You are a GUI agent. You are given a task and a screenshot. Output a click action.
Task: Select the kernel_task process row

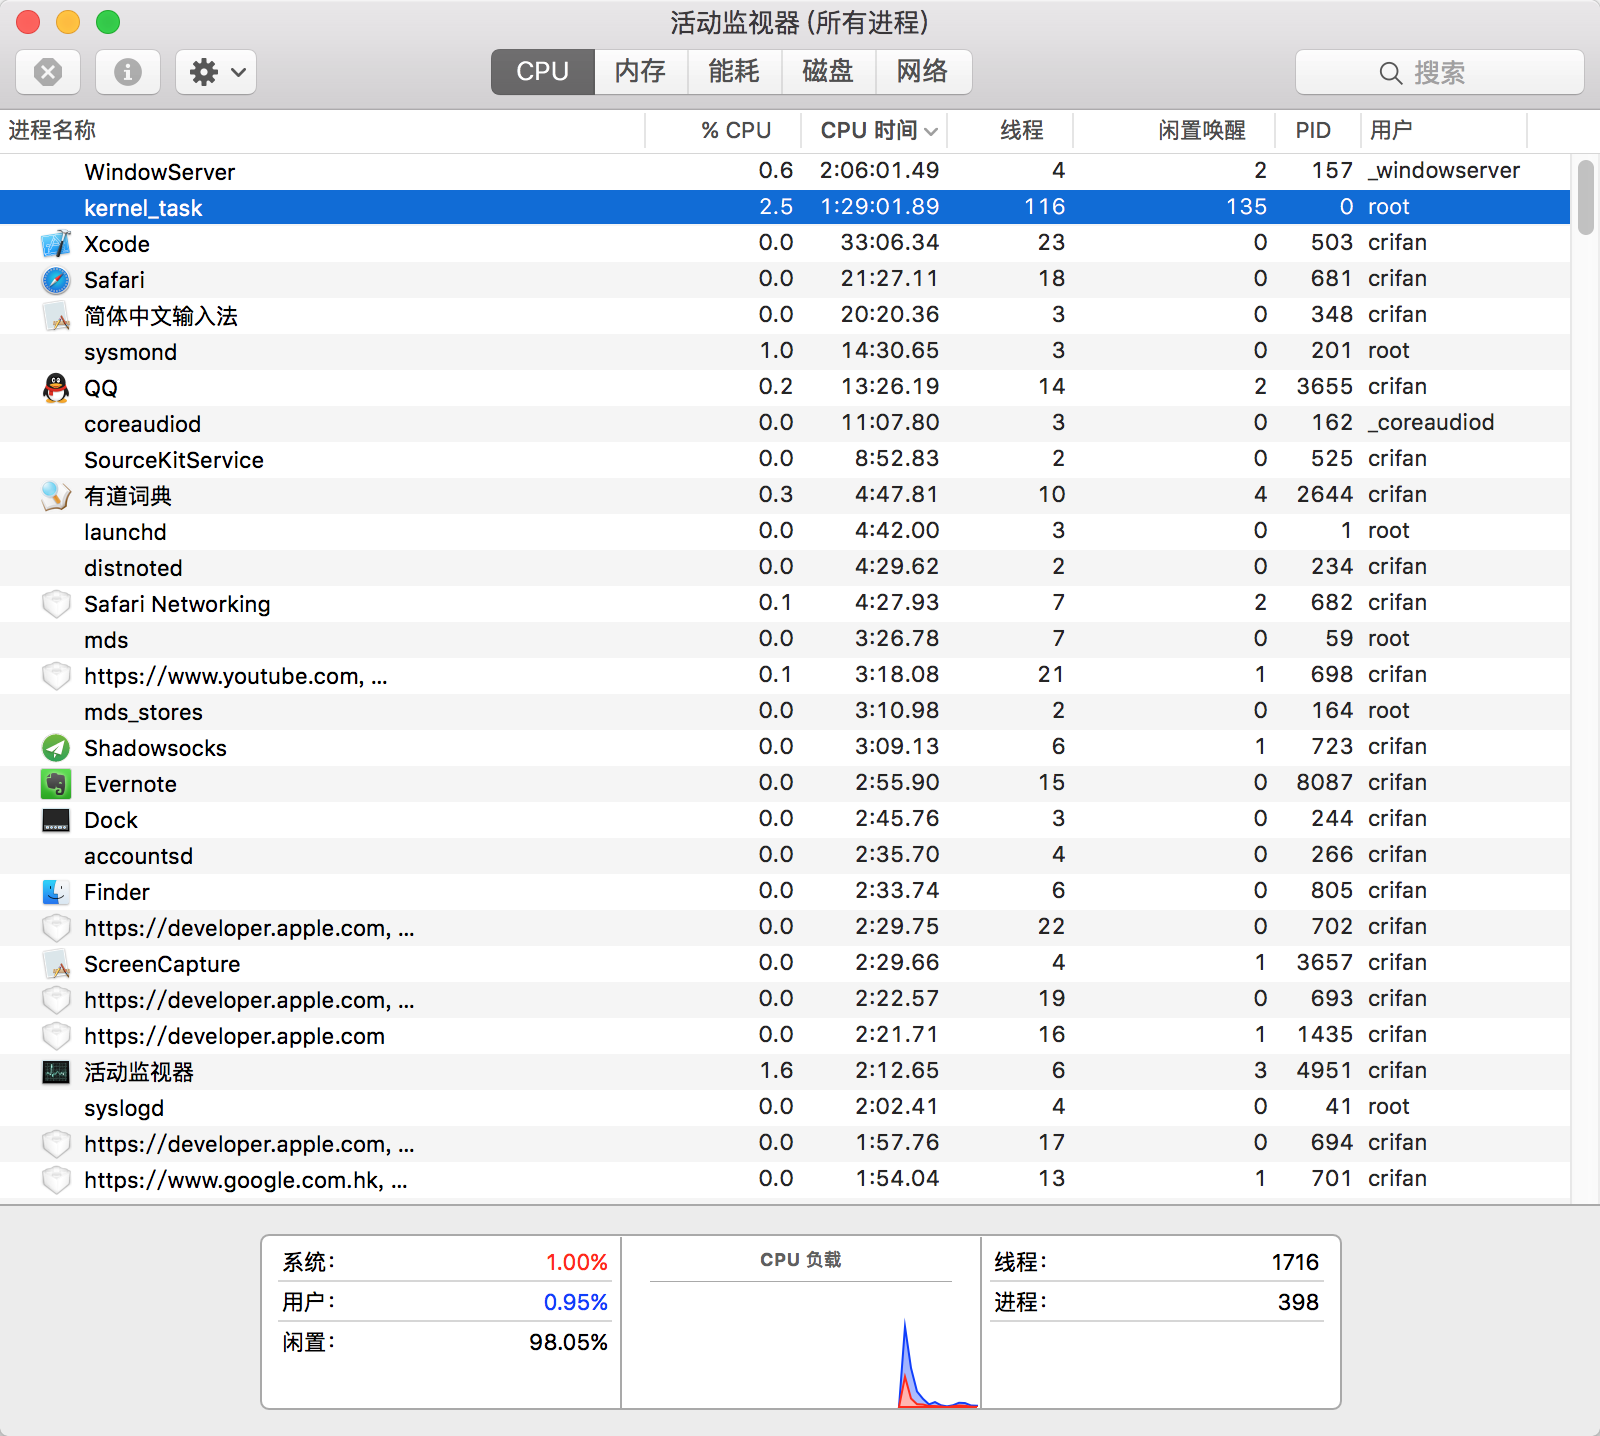coord(785,208)
